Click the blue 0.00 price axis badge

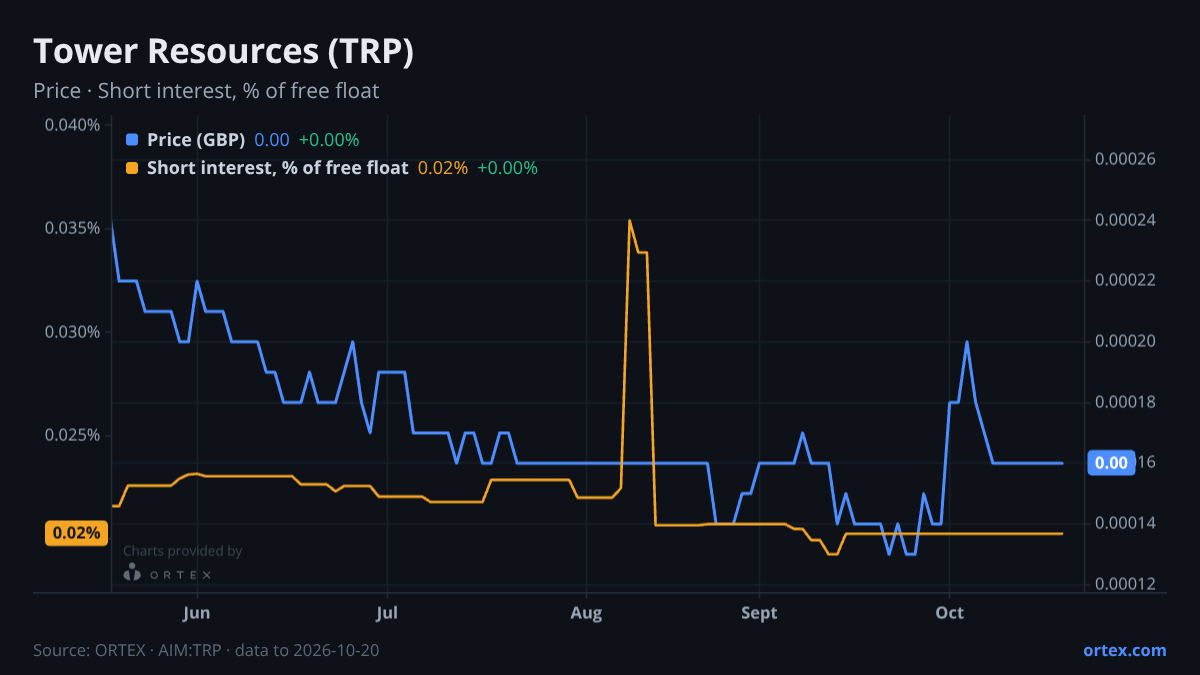(x=1111, y=463)
